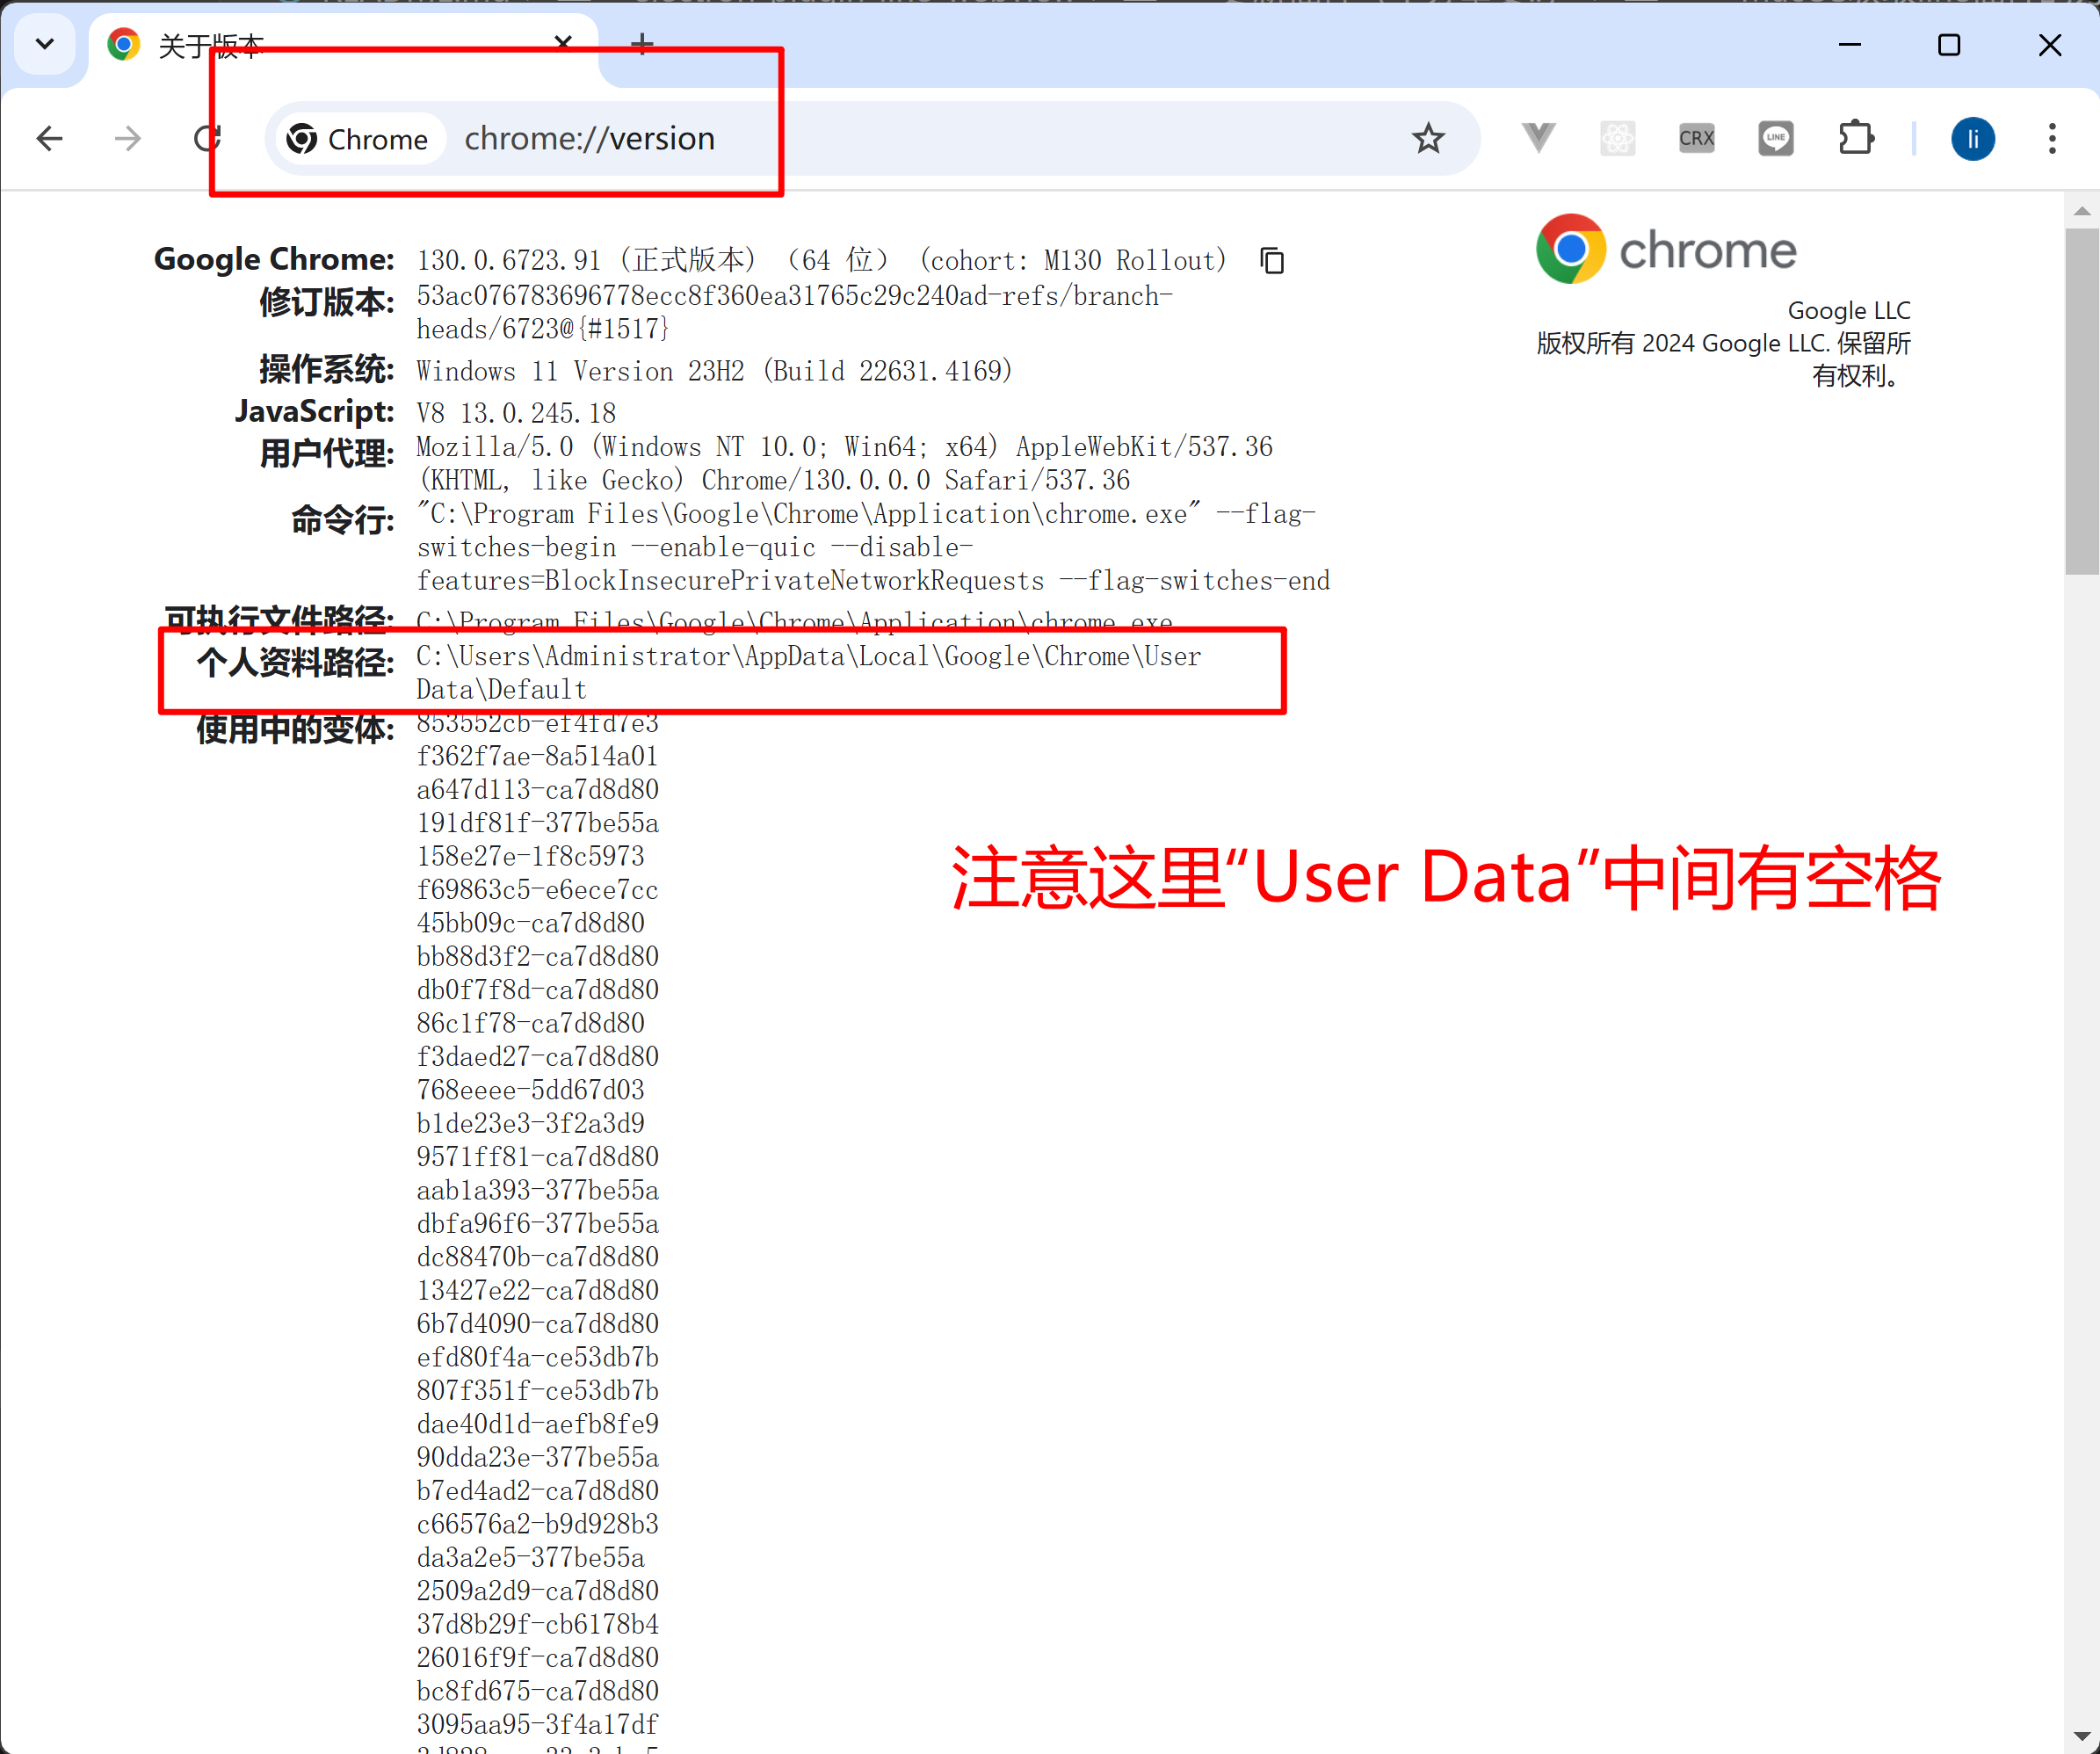The image size is (2100, 1754).
Task: Click the V8 13.0.245.18 text
Action: (x=516, y=414)
